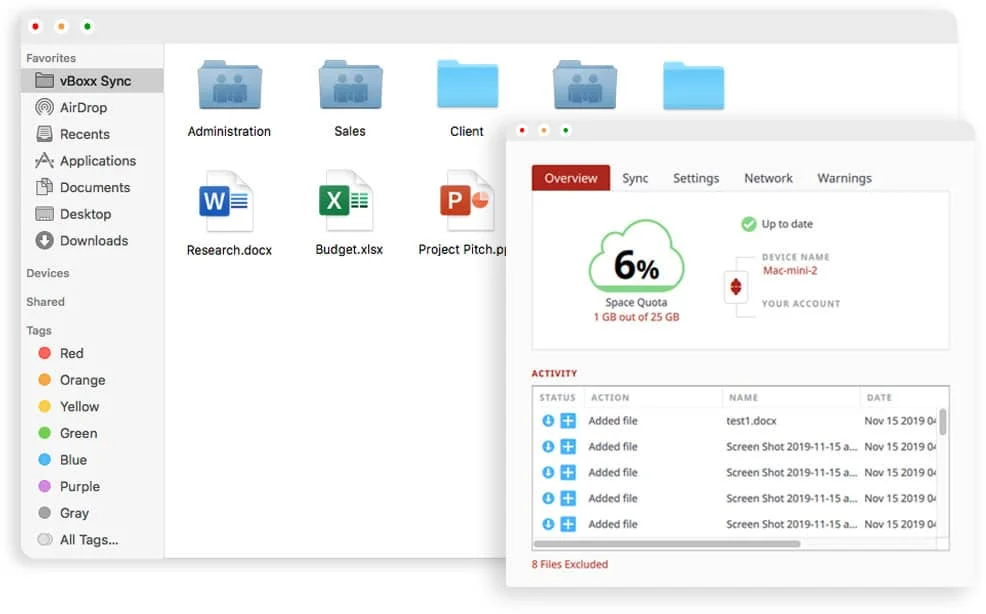Click the green Up to date status checkmark
This screenshot has height=614, width=986.
(x=748, y=223)
